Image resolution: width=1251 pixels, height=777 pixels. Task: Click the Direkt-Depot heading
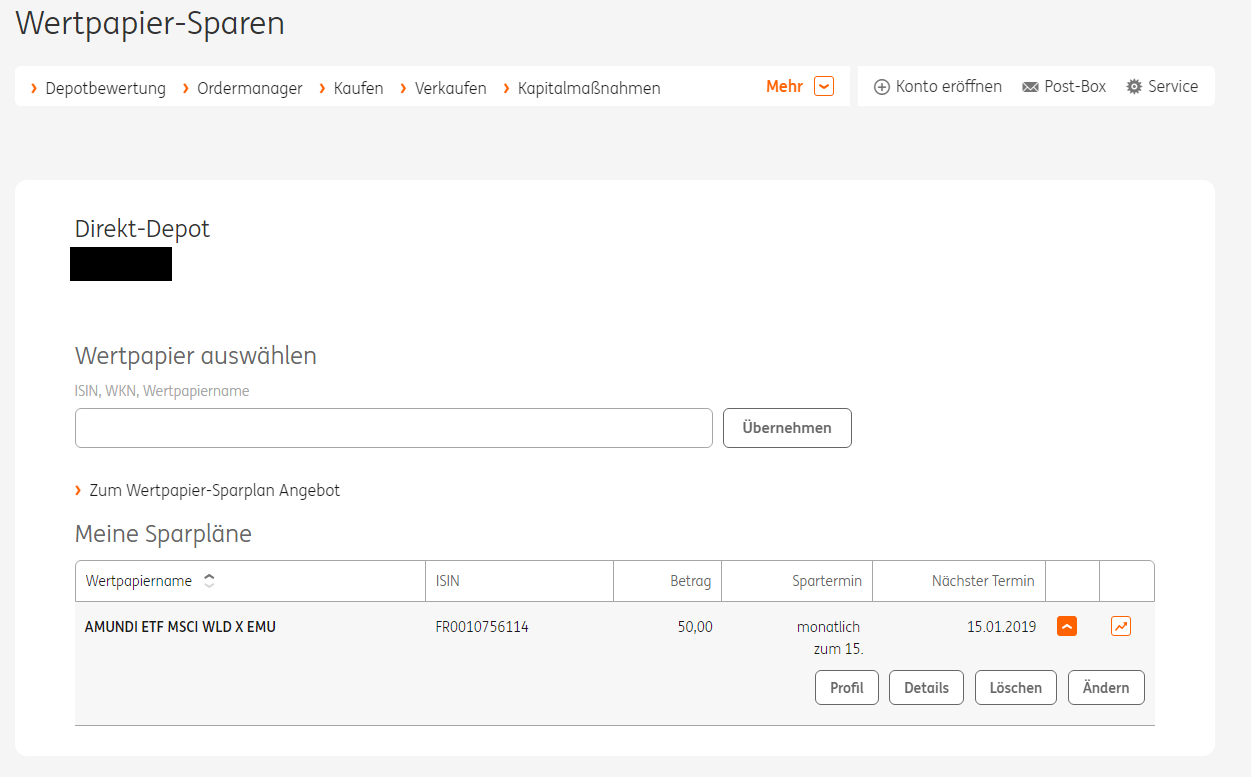pyautogui.click(x=142, y=229)
